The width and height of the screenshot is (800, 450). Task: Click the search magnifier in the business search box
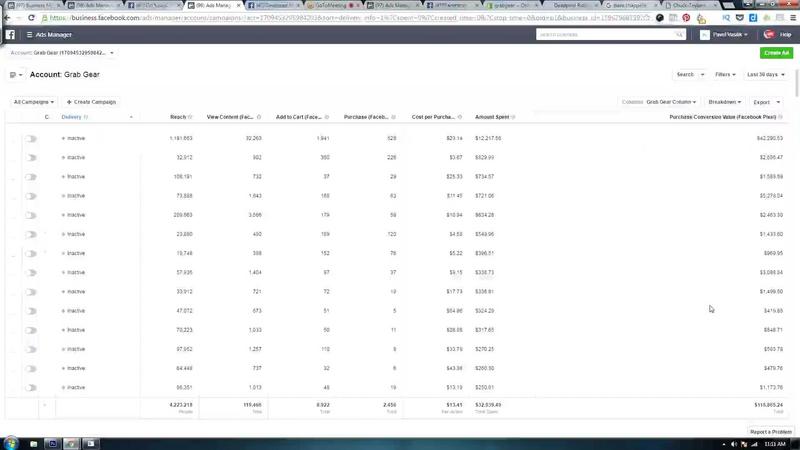679,35
